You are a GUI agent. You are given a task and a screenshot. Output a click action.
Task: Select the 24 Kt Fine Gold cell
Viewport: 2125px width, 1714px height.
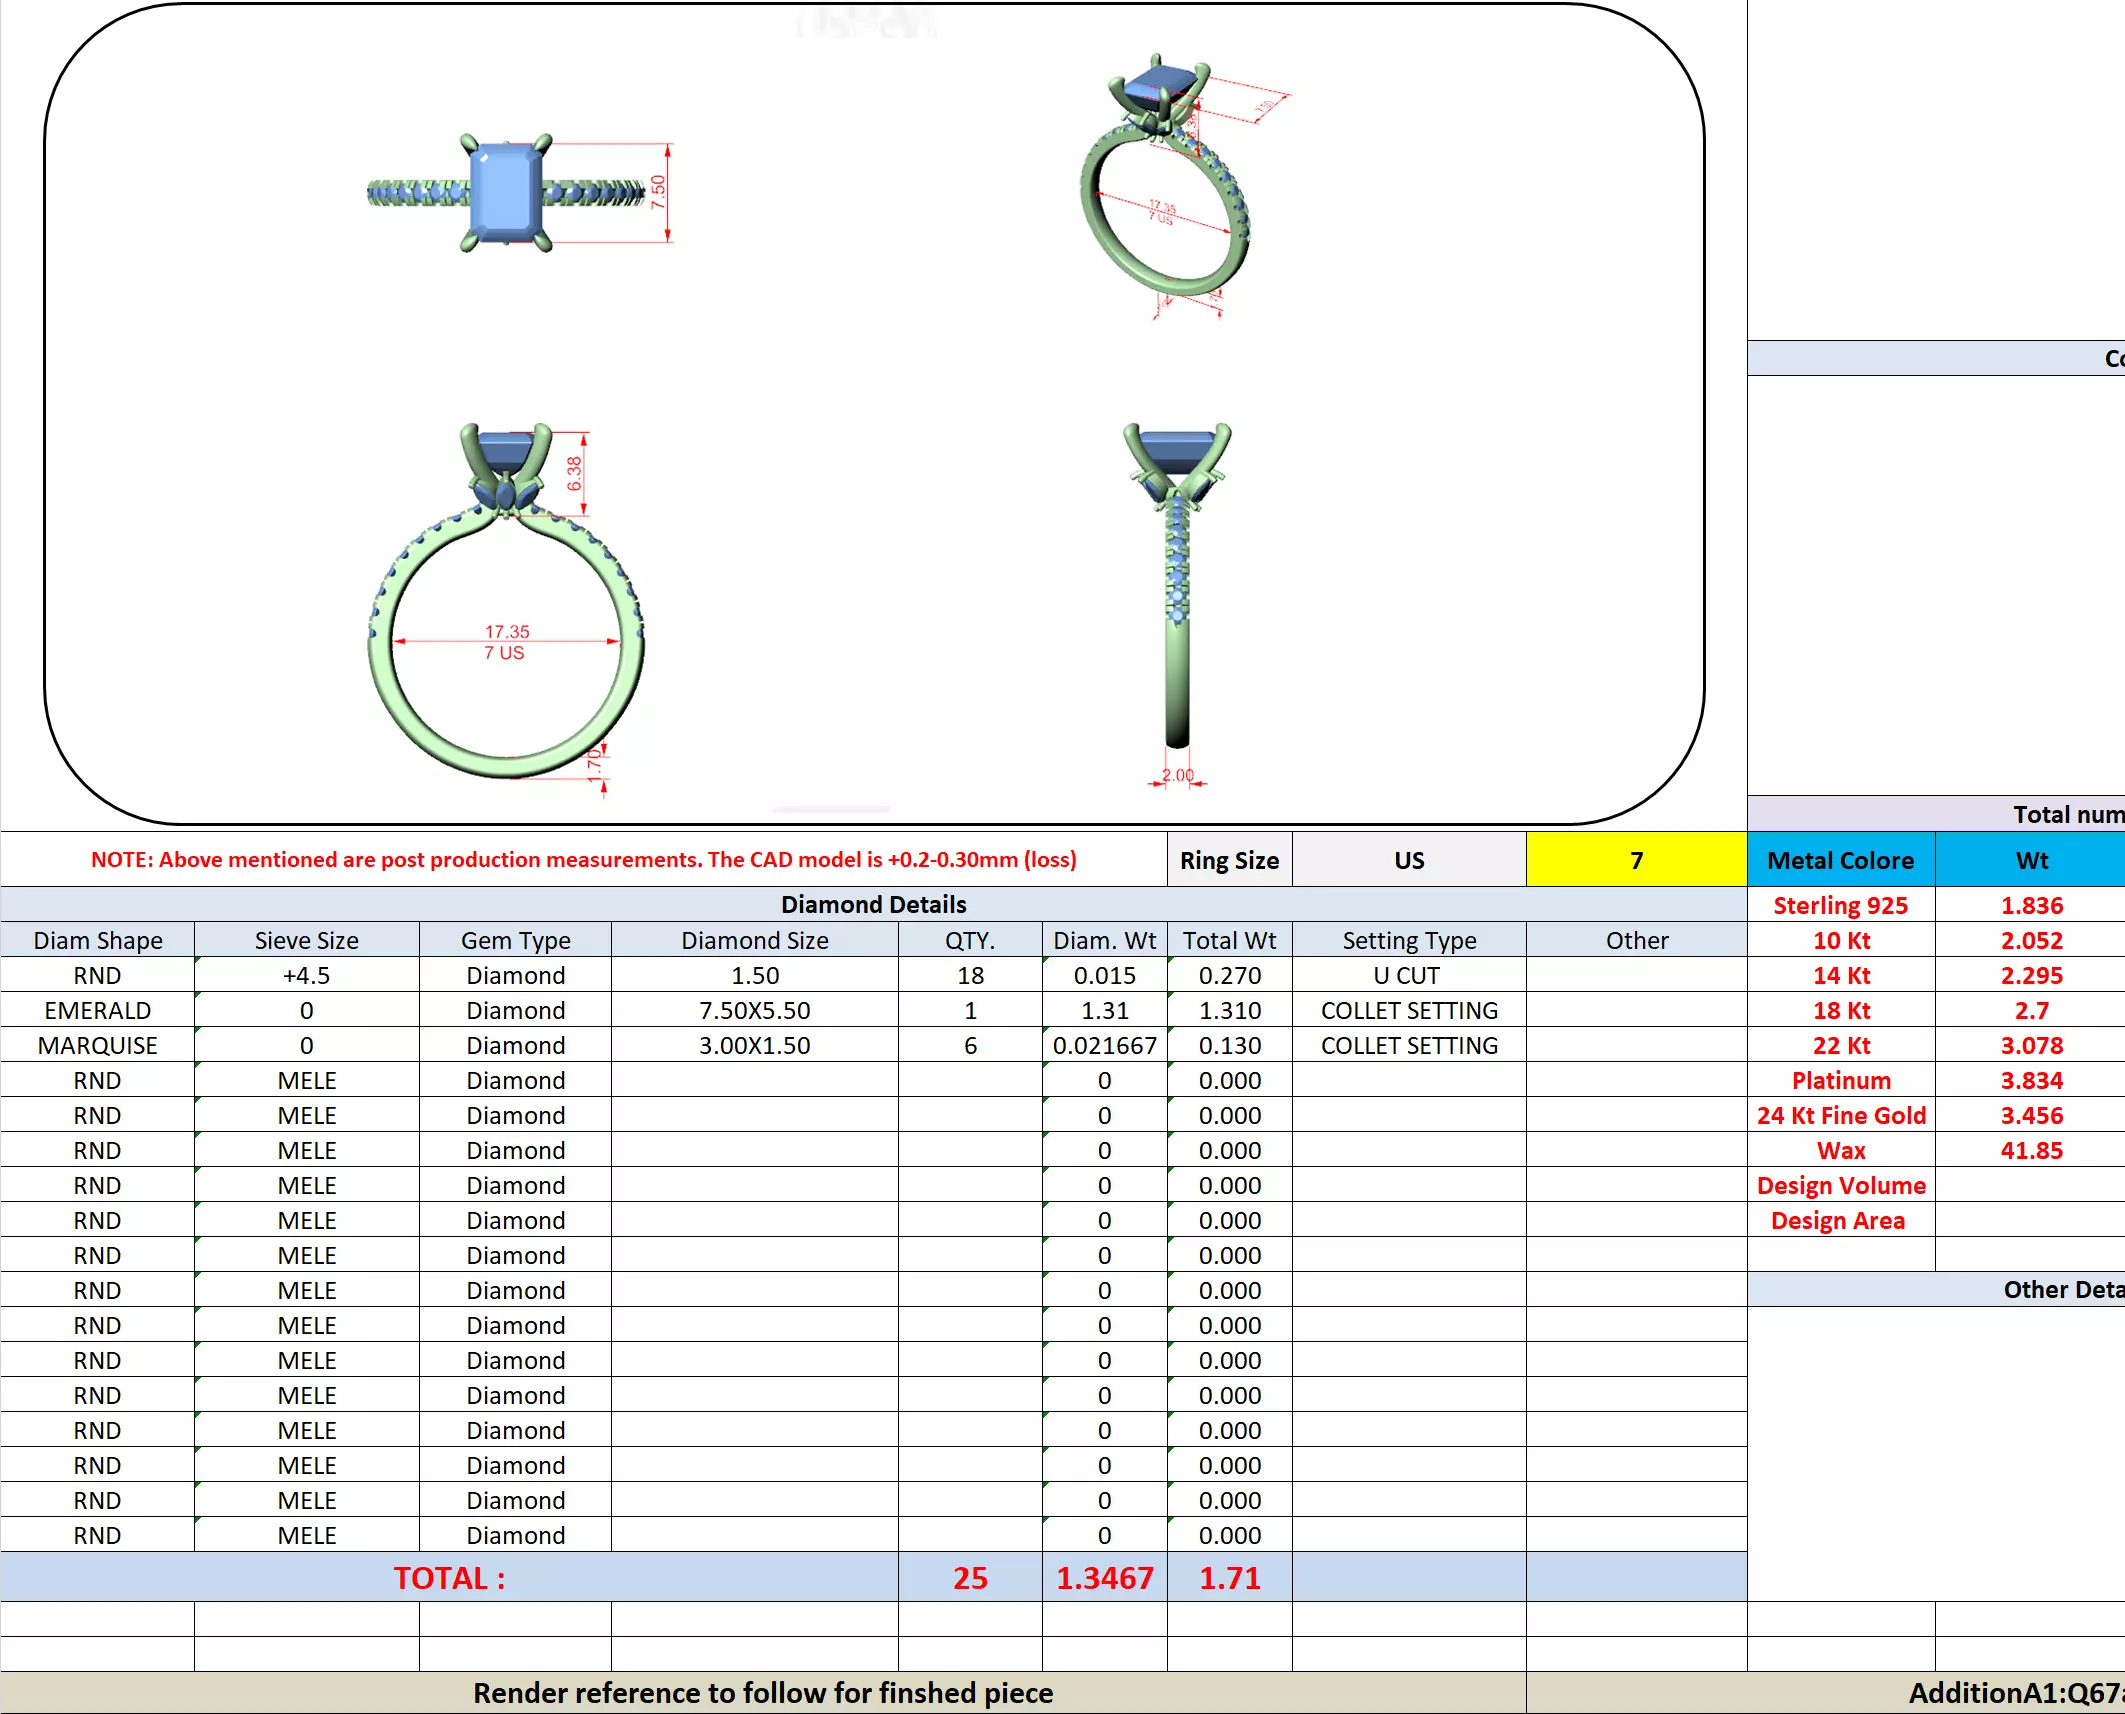pos(1840,1115)
